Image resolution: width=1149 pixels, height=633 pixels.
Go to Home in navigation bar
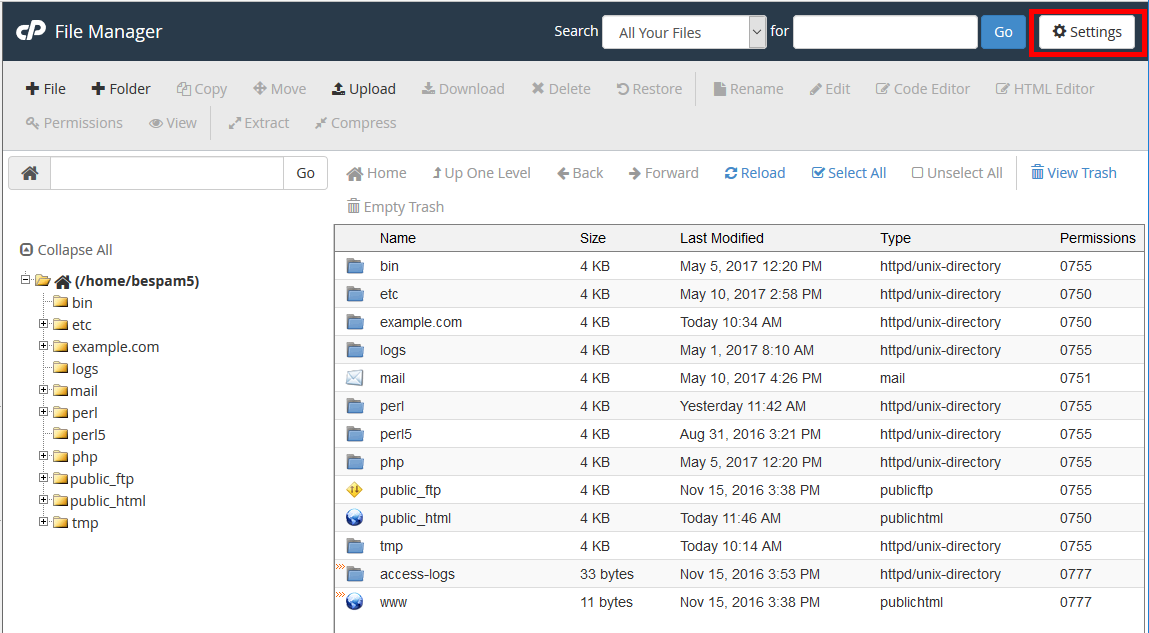[377, 173]
